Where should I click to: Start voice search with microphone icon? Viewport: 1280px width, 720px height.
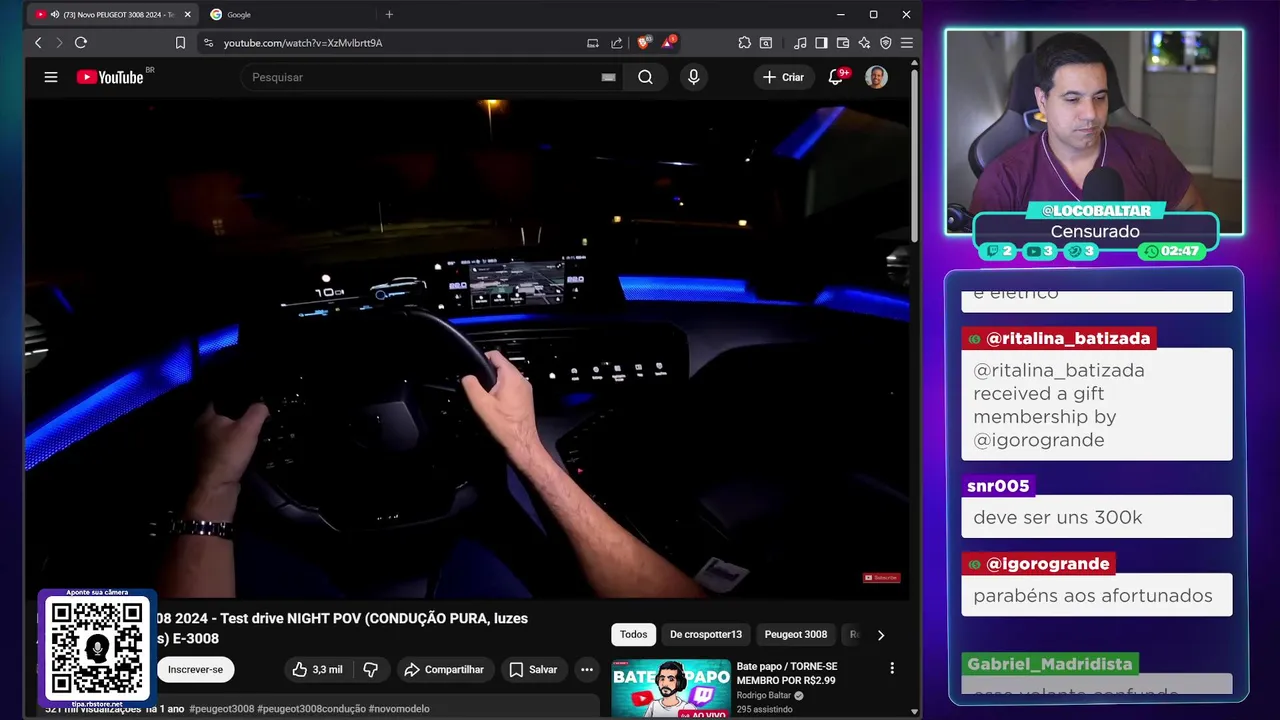point(693,77)
